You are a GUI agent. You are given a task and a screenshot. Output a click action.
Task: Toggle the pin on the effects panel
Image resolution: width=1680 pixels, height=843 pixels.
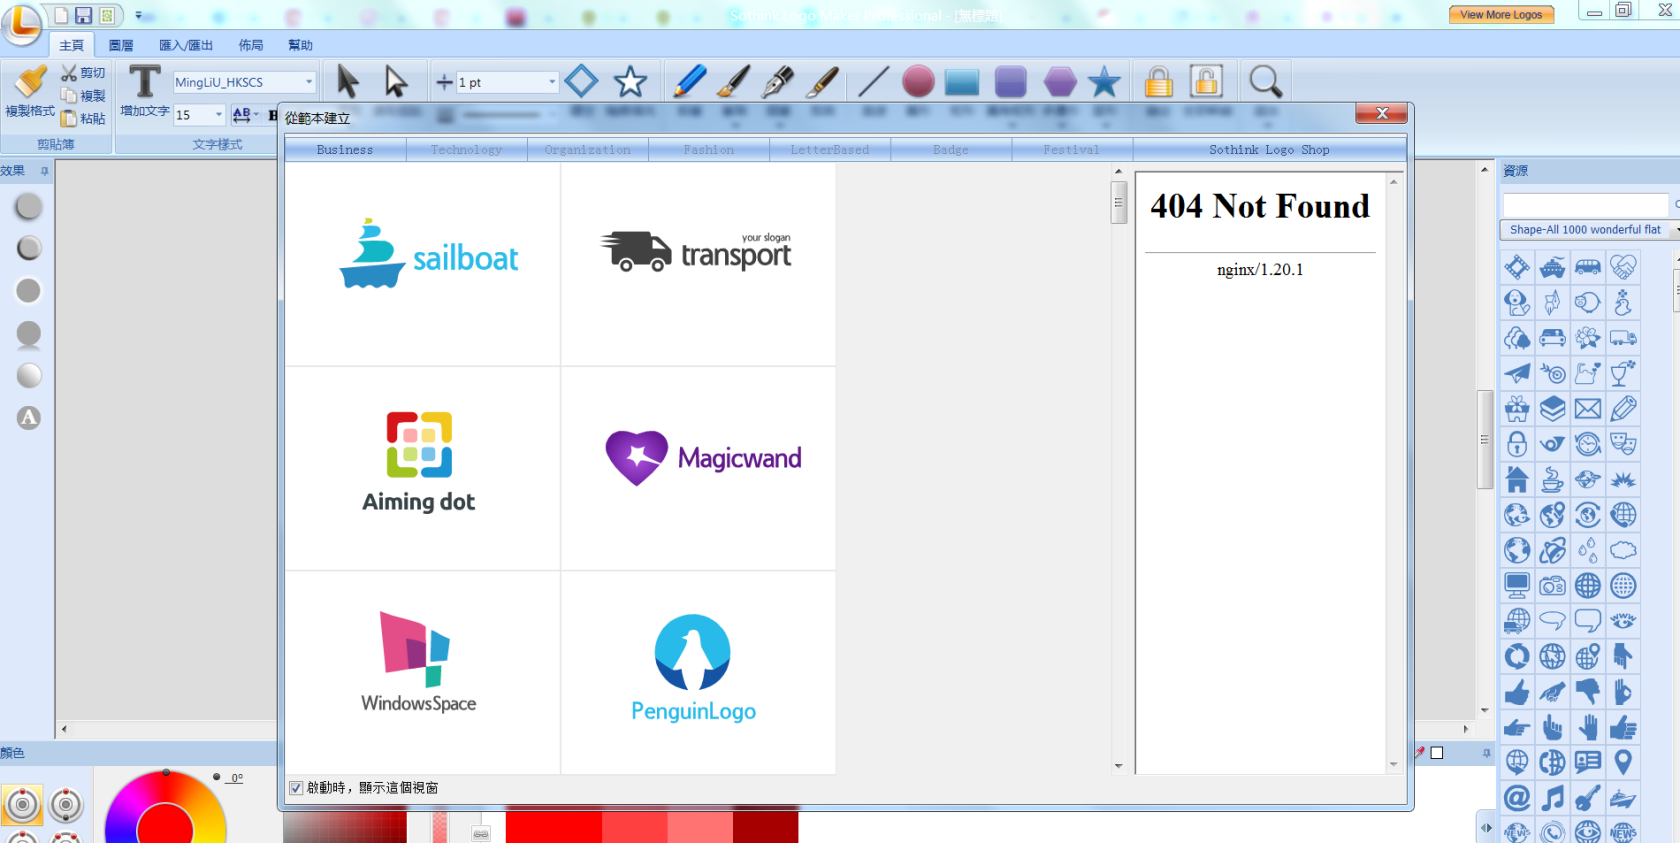[44, 171]
